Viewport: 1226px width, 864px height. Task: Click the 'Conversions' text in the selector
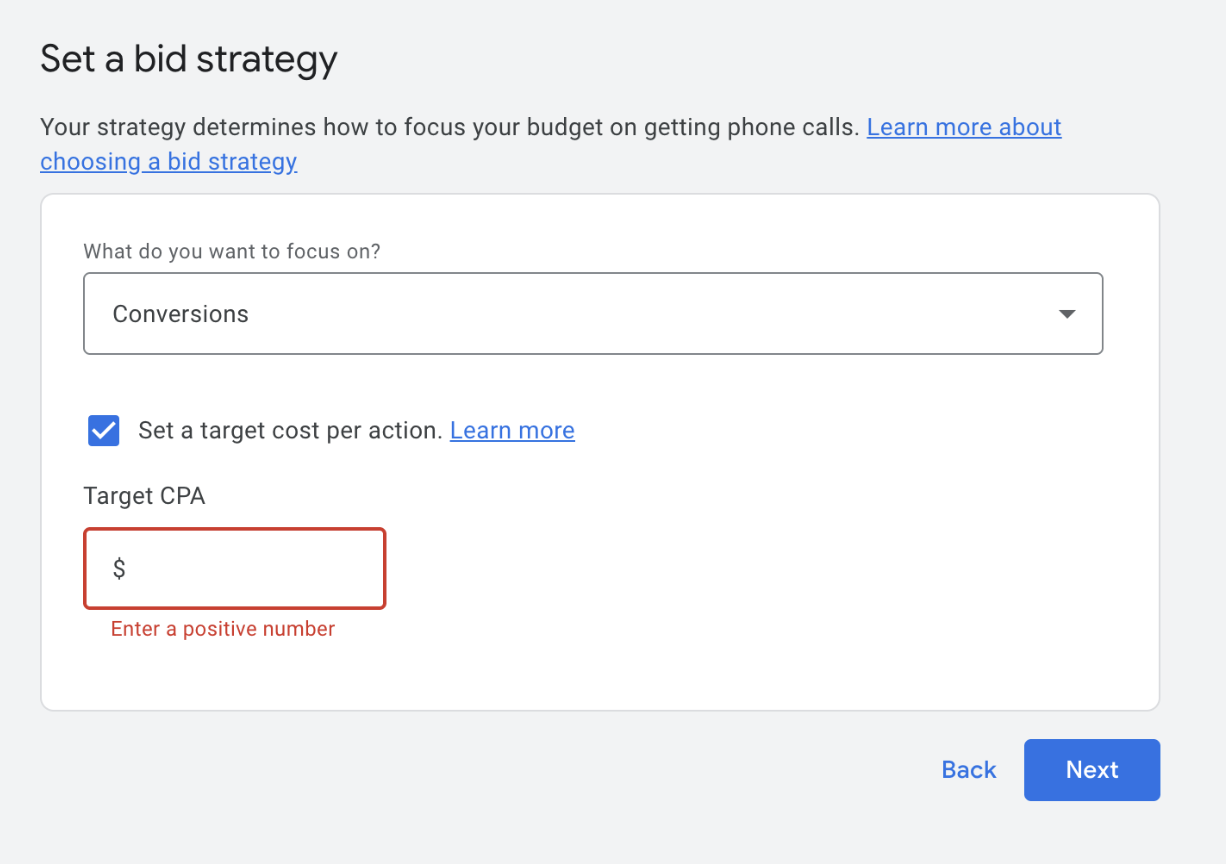click(x=181, y=314)
